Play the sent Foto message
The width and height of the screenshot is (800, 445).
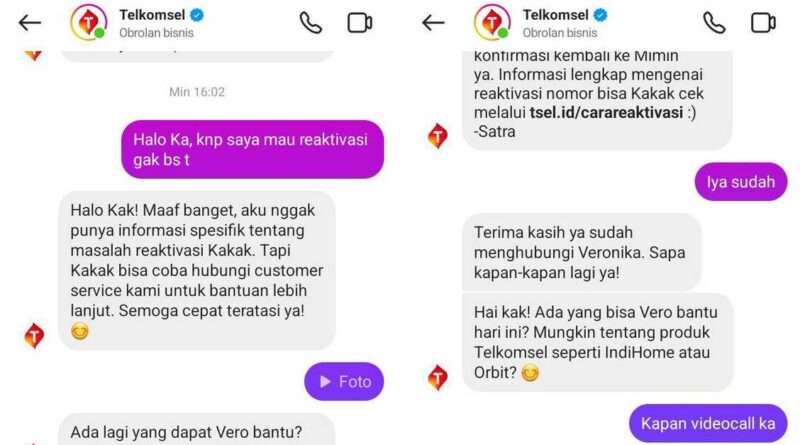[344, 382]
